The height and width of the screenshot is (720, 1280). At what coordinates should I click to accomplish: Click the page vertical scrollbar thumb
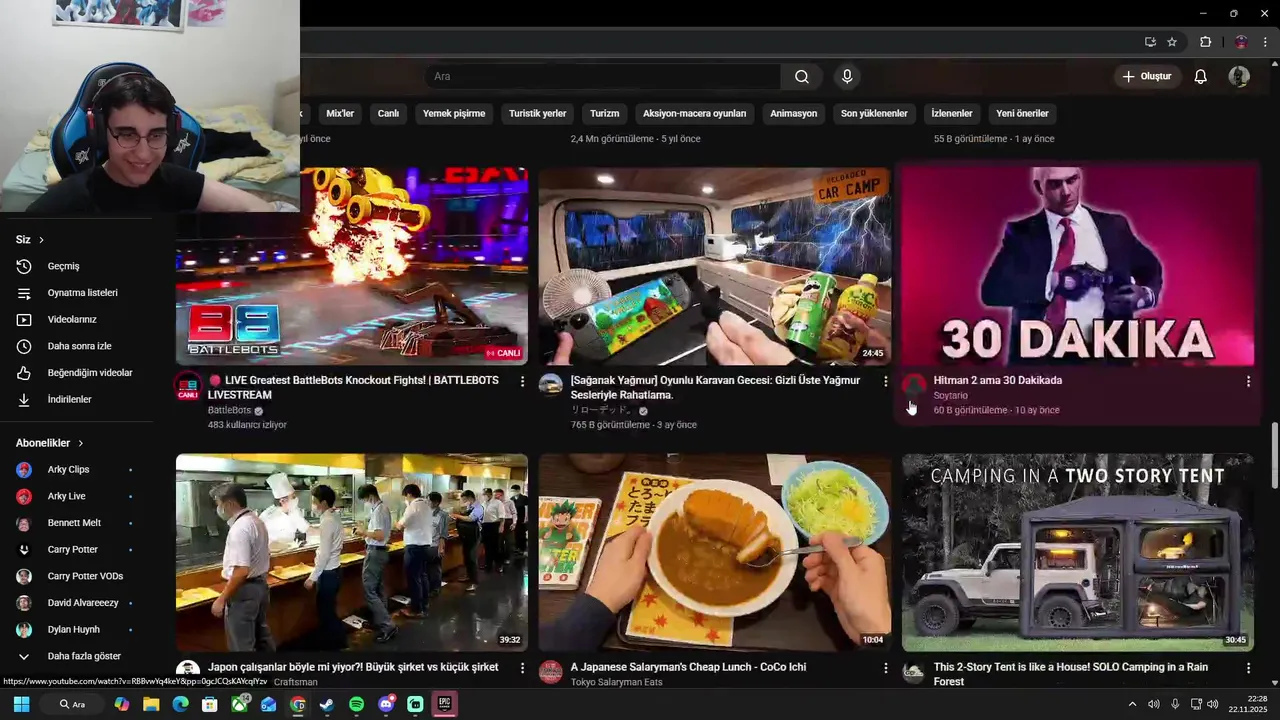(1274, 456)
